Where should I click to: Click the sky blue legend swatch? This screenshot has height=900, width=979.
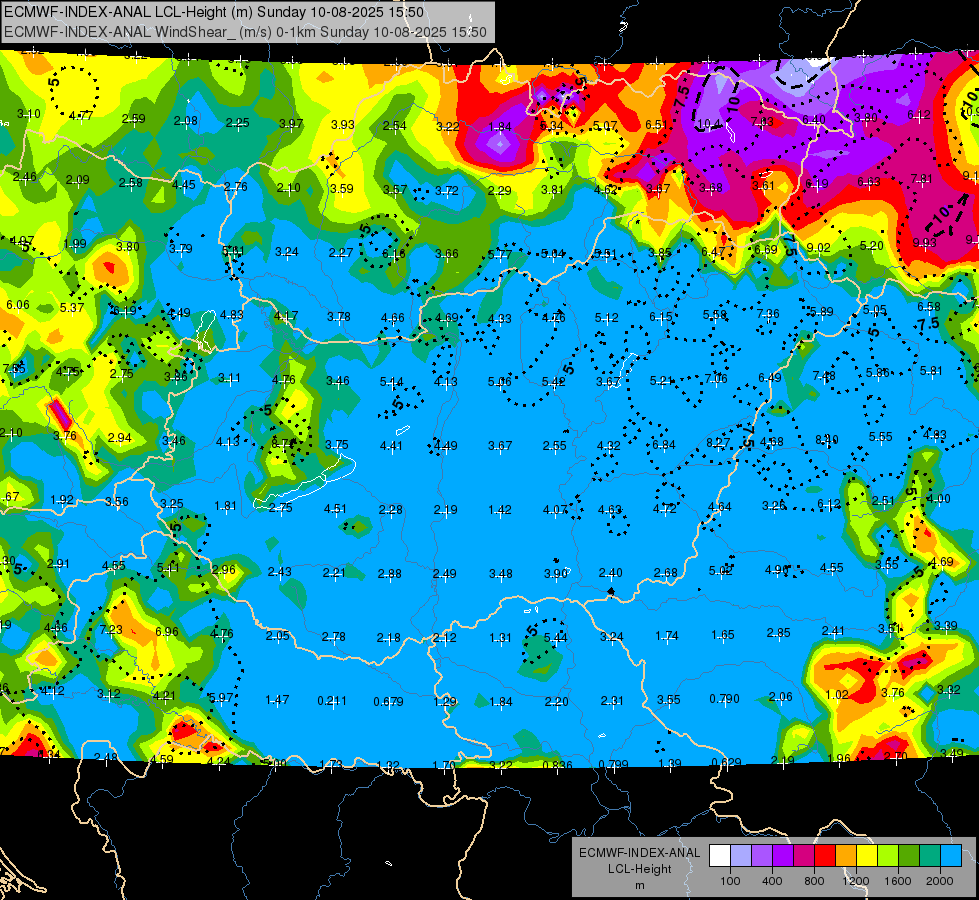(951, 855)
